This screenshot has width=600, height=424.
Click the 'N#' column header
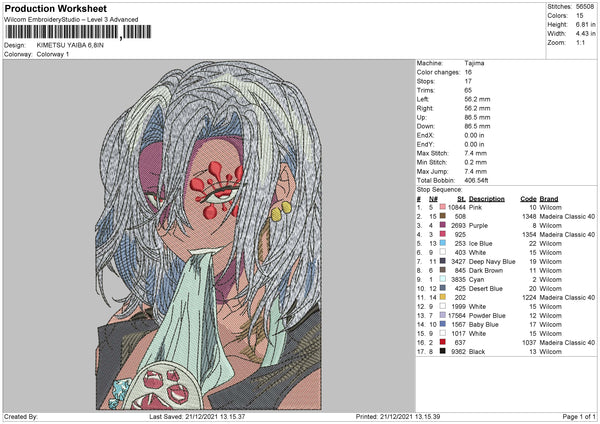point(433,199)
